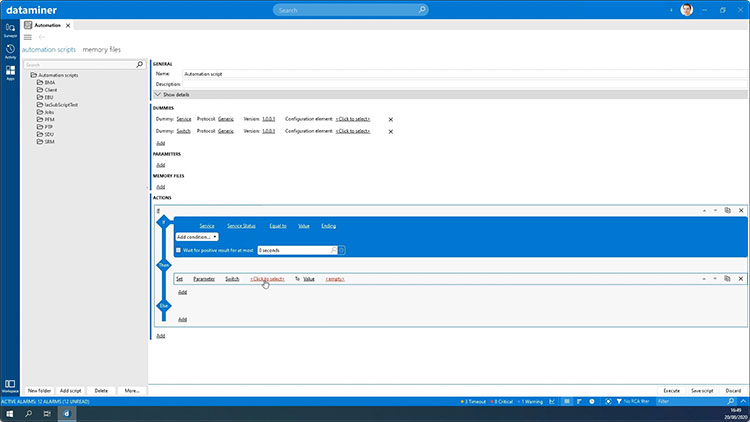Click the Add script button
750x422 pixels.
(70, 390)
